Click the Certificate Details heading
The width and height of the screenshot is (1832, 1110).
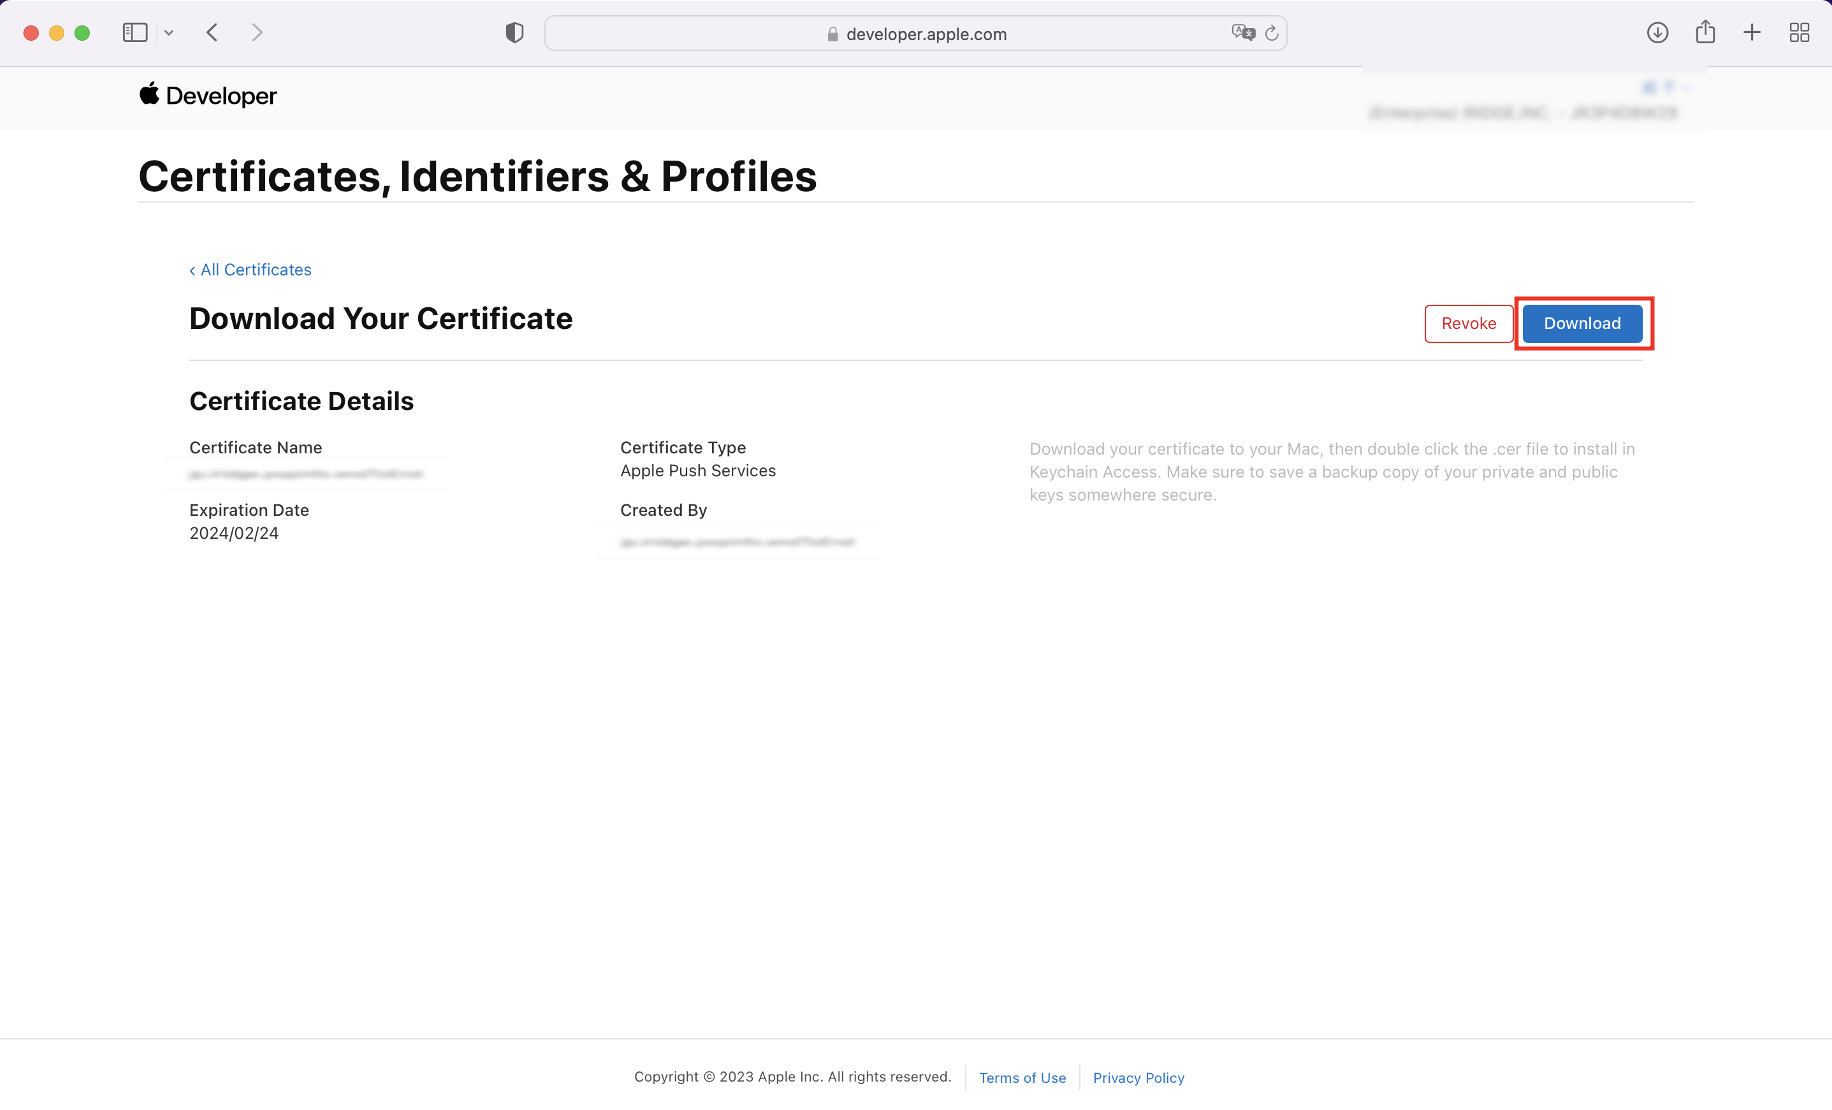301,401
